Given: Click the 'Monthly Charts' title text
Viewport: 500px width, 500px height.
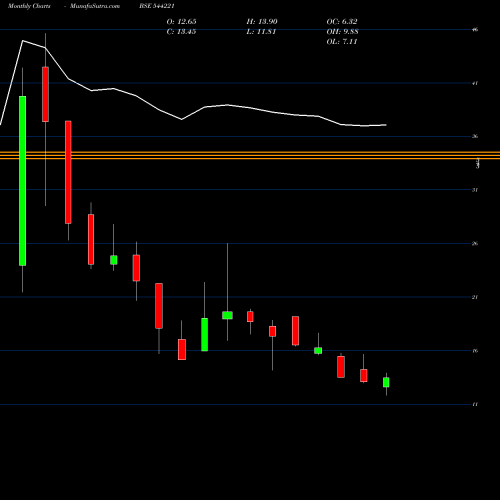Looking at the screenshot, I should click(29, 6).
